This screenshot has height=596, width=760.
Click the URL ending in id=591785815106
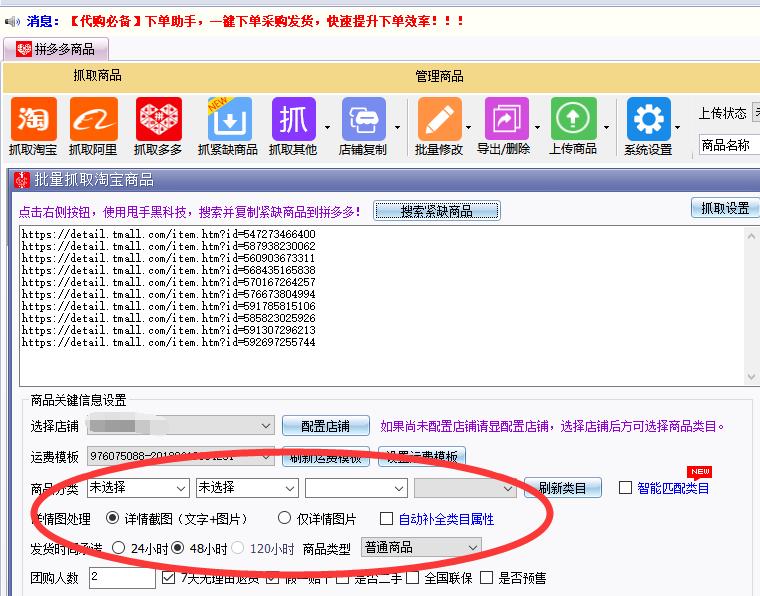(x=169, y=306)
